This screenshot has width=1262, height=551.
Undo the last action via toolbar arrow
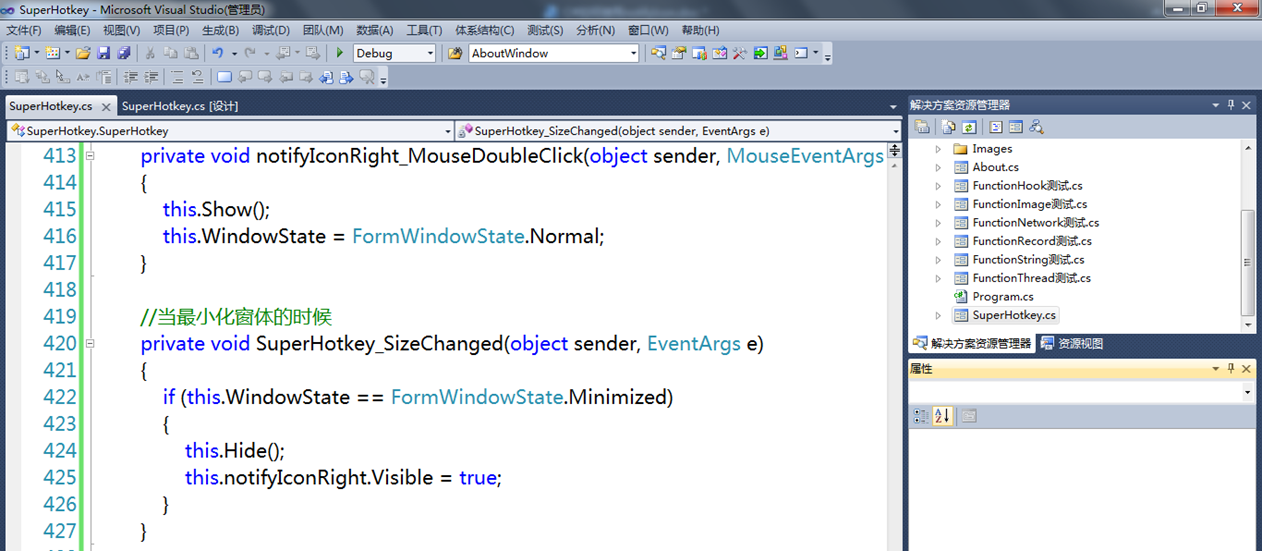pos(218,53)
